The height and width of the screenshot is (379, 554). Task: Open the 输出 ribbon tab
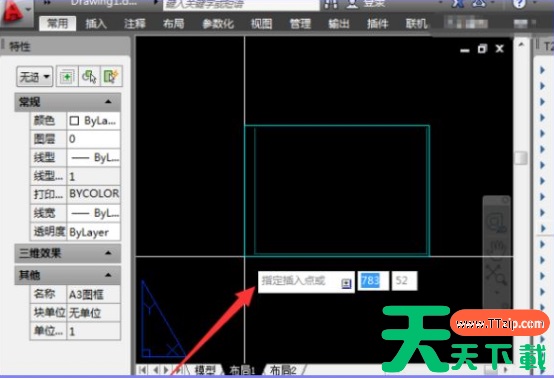[338, 24]
